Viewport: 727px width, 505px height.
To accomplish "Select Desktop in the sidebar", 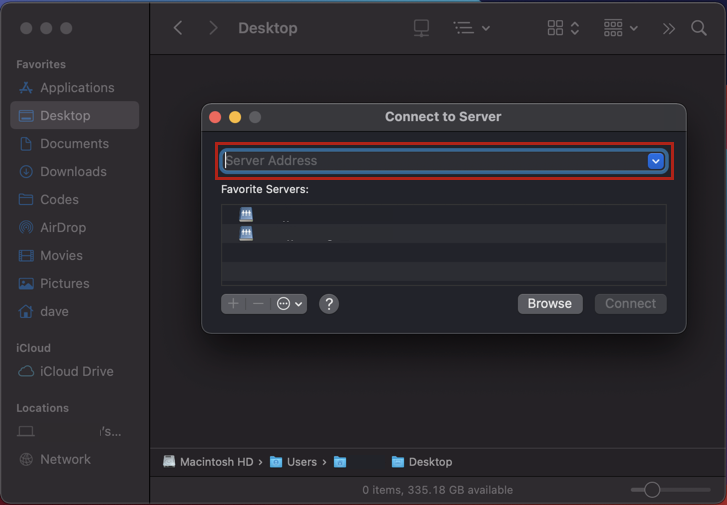I will [75, 115].
